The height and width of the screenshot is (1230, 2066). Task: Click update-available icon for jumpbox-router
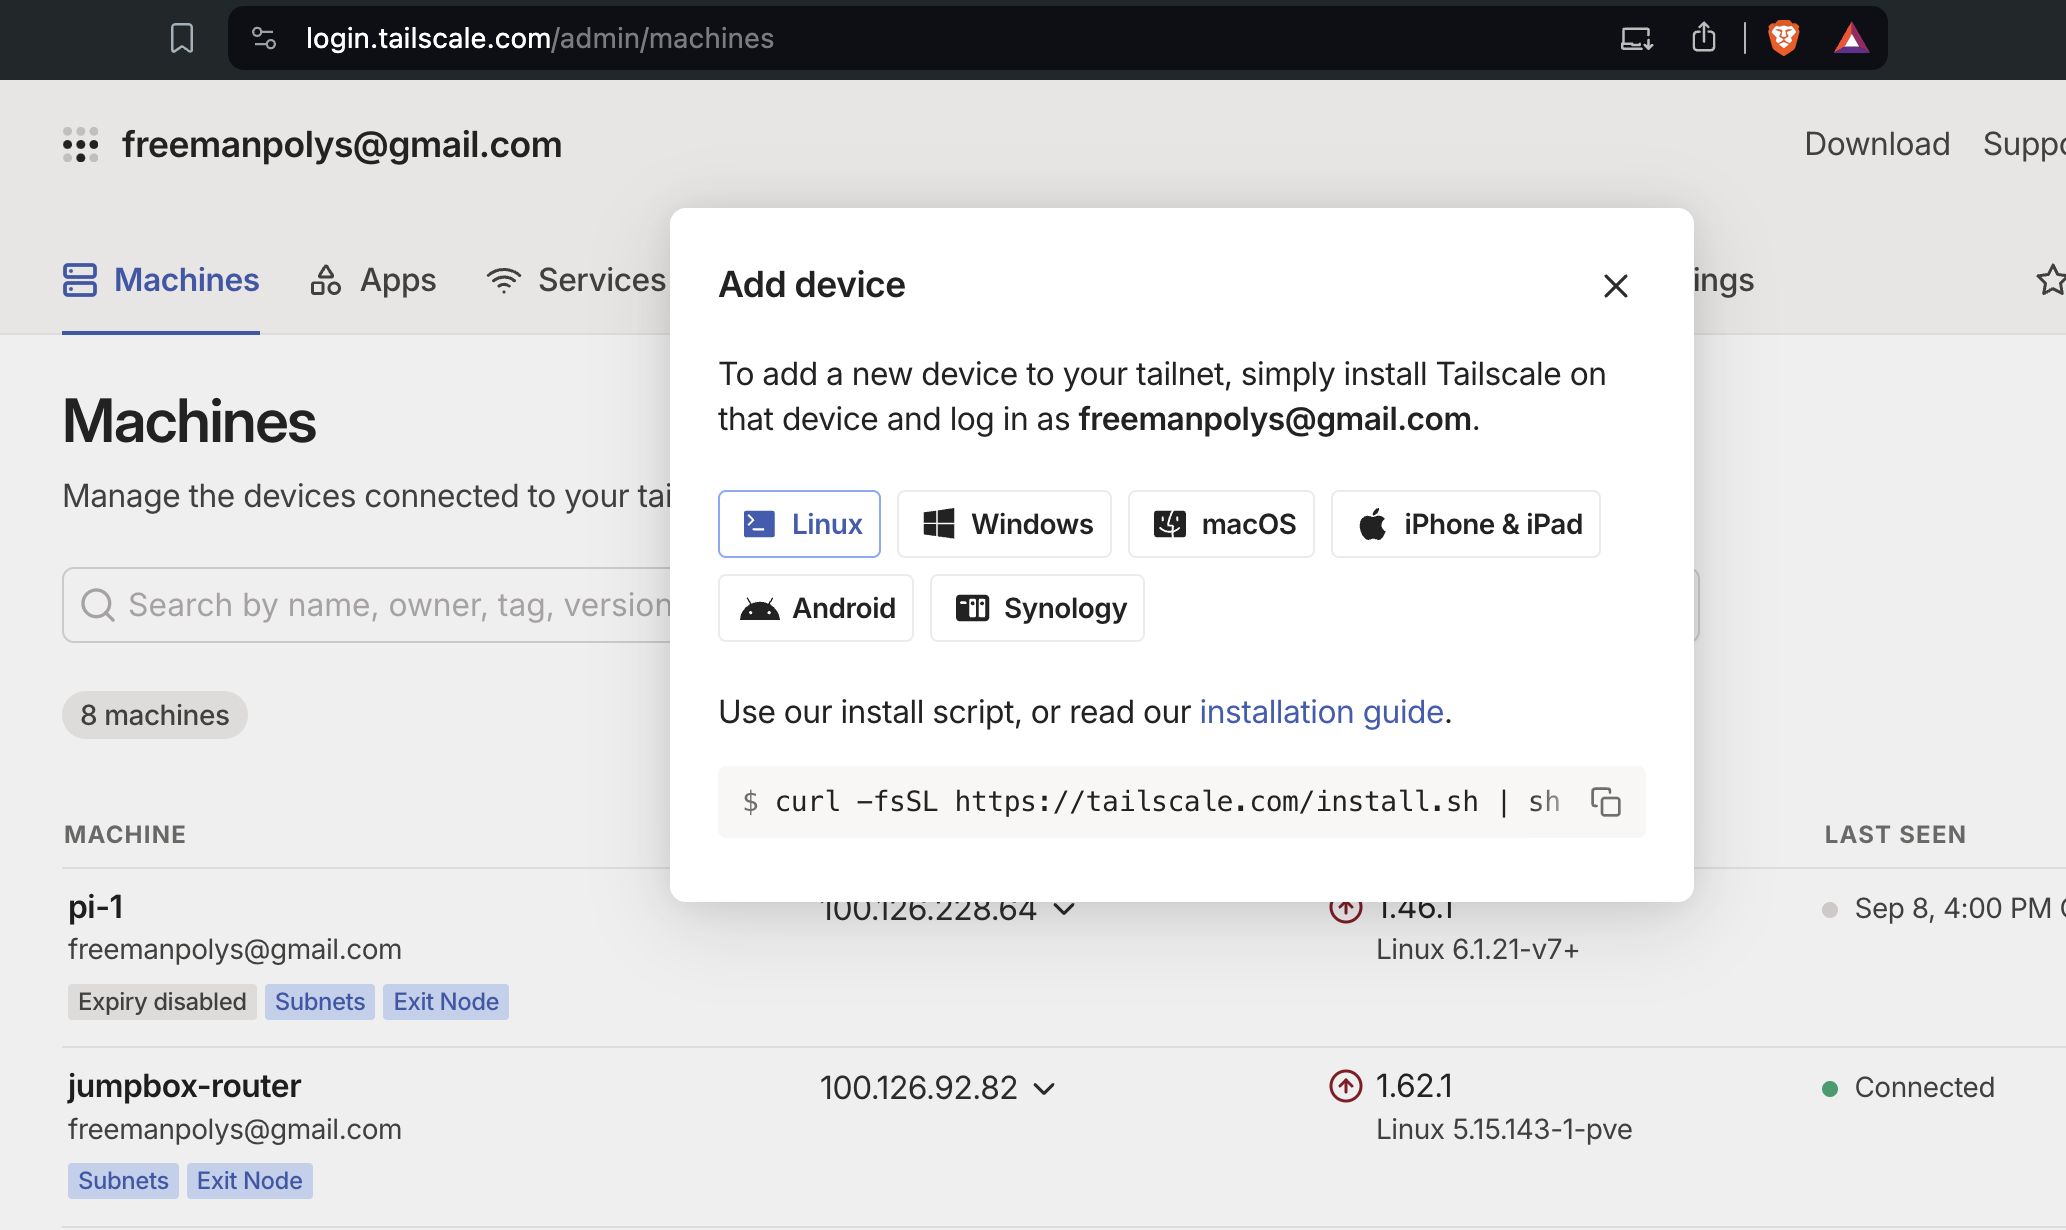(1345, 1086)
